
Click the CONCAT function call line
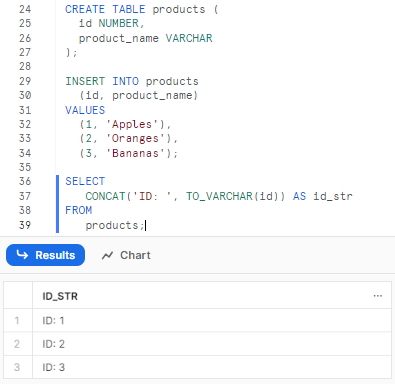pyautogui.click(x=219, y=196)
